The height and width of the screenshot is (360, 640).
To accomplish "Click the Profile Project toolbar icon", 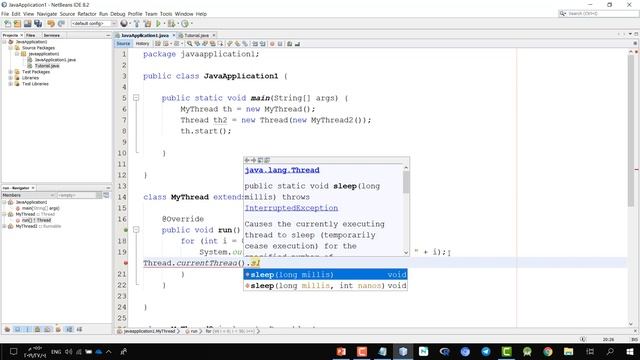I will coord(184,24).
